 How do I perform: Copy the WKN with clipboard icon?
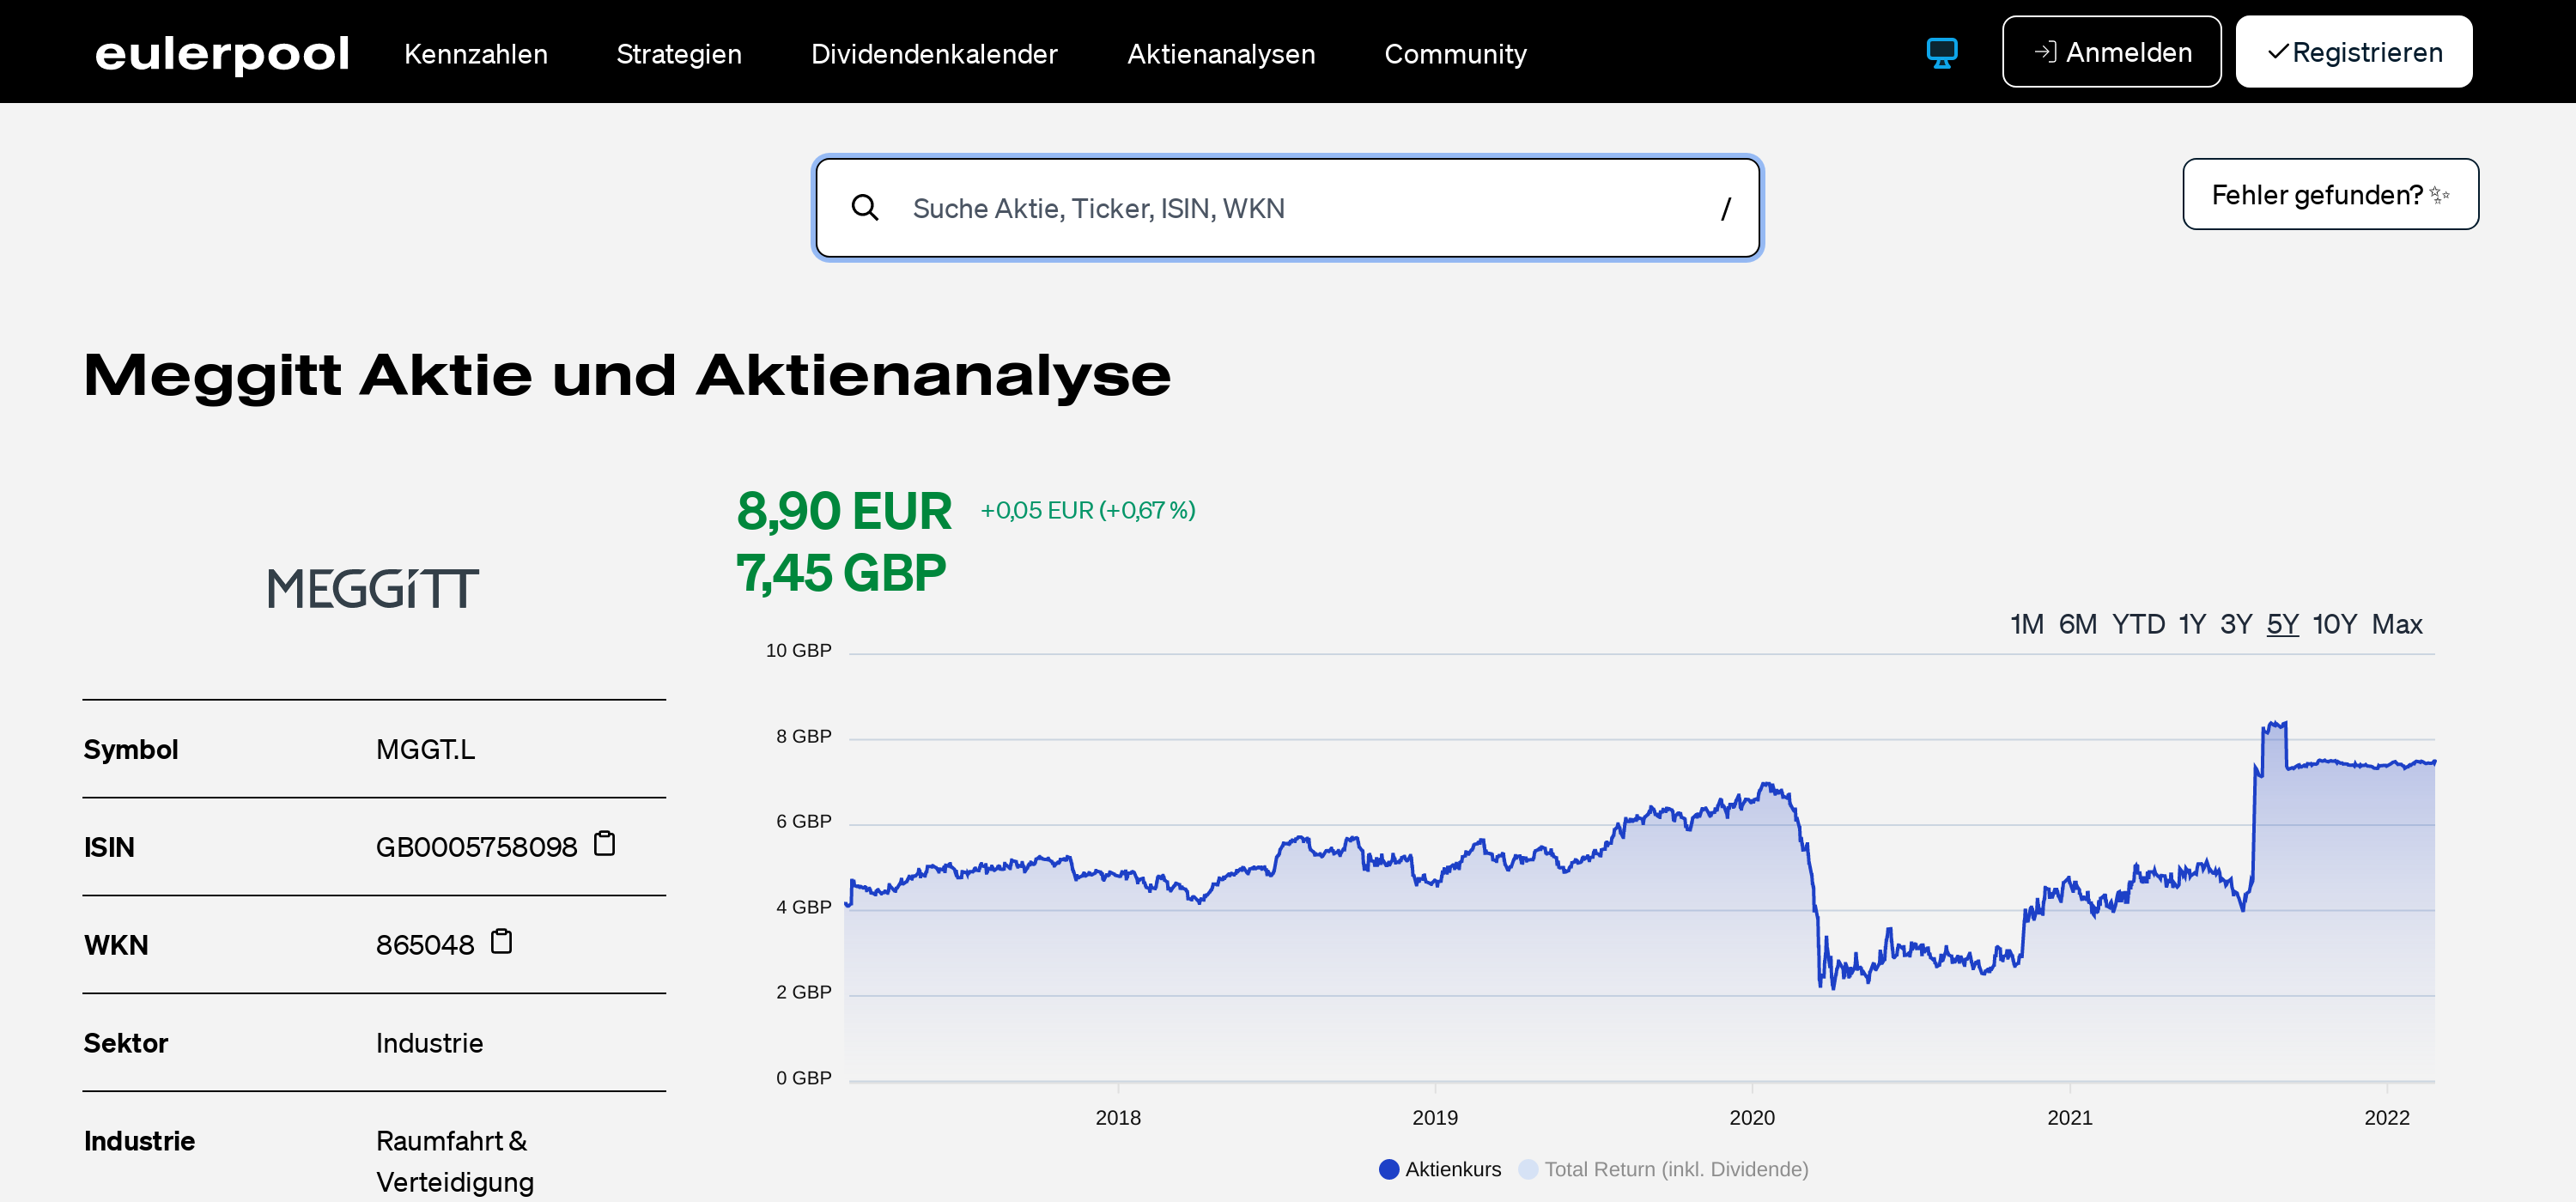(501, 942)
